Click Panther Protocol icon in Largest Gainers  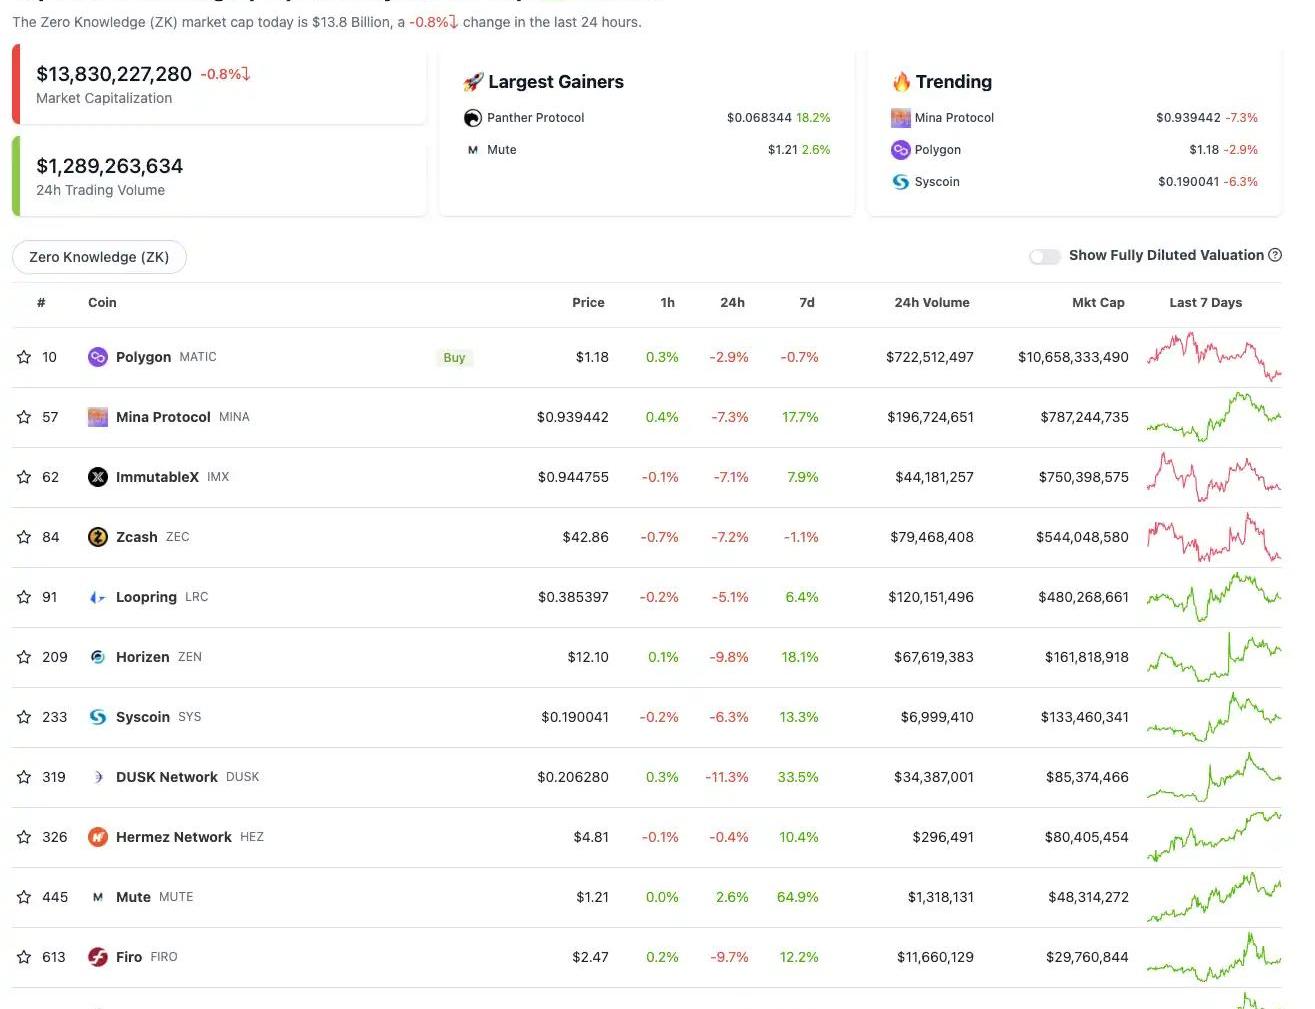click(473, 118)
